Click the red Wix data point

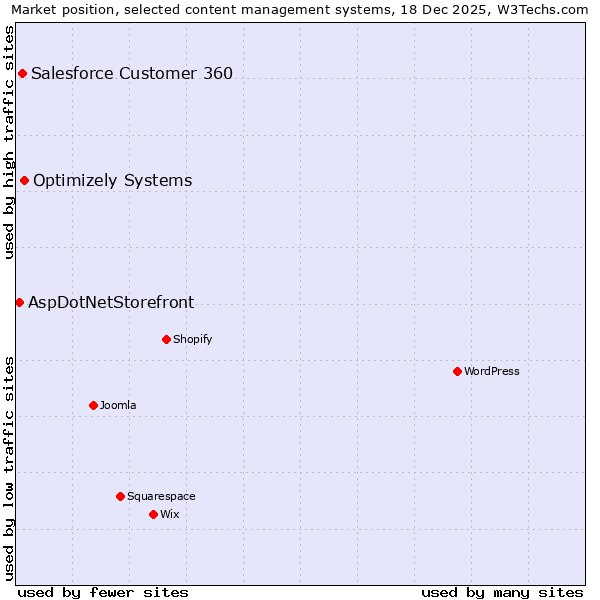click(153, 515)
